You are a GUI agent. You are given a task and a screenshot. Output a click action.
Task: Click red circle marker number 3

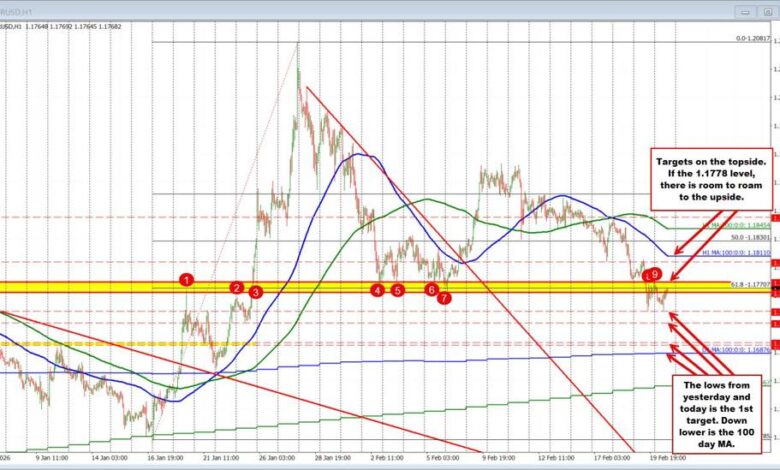(x=256, y=292)
